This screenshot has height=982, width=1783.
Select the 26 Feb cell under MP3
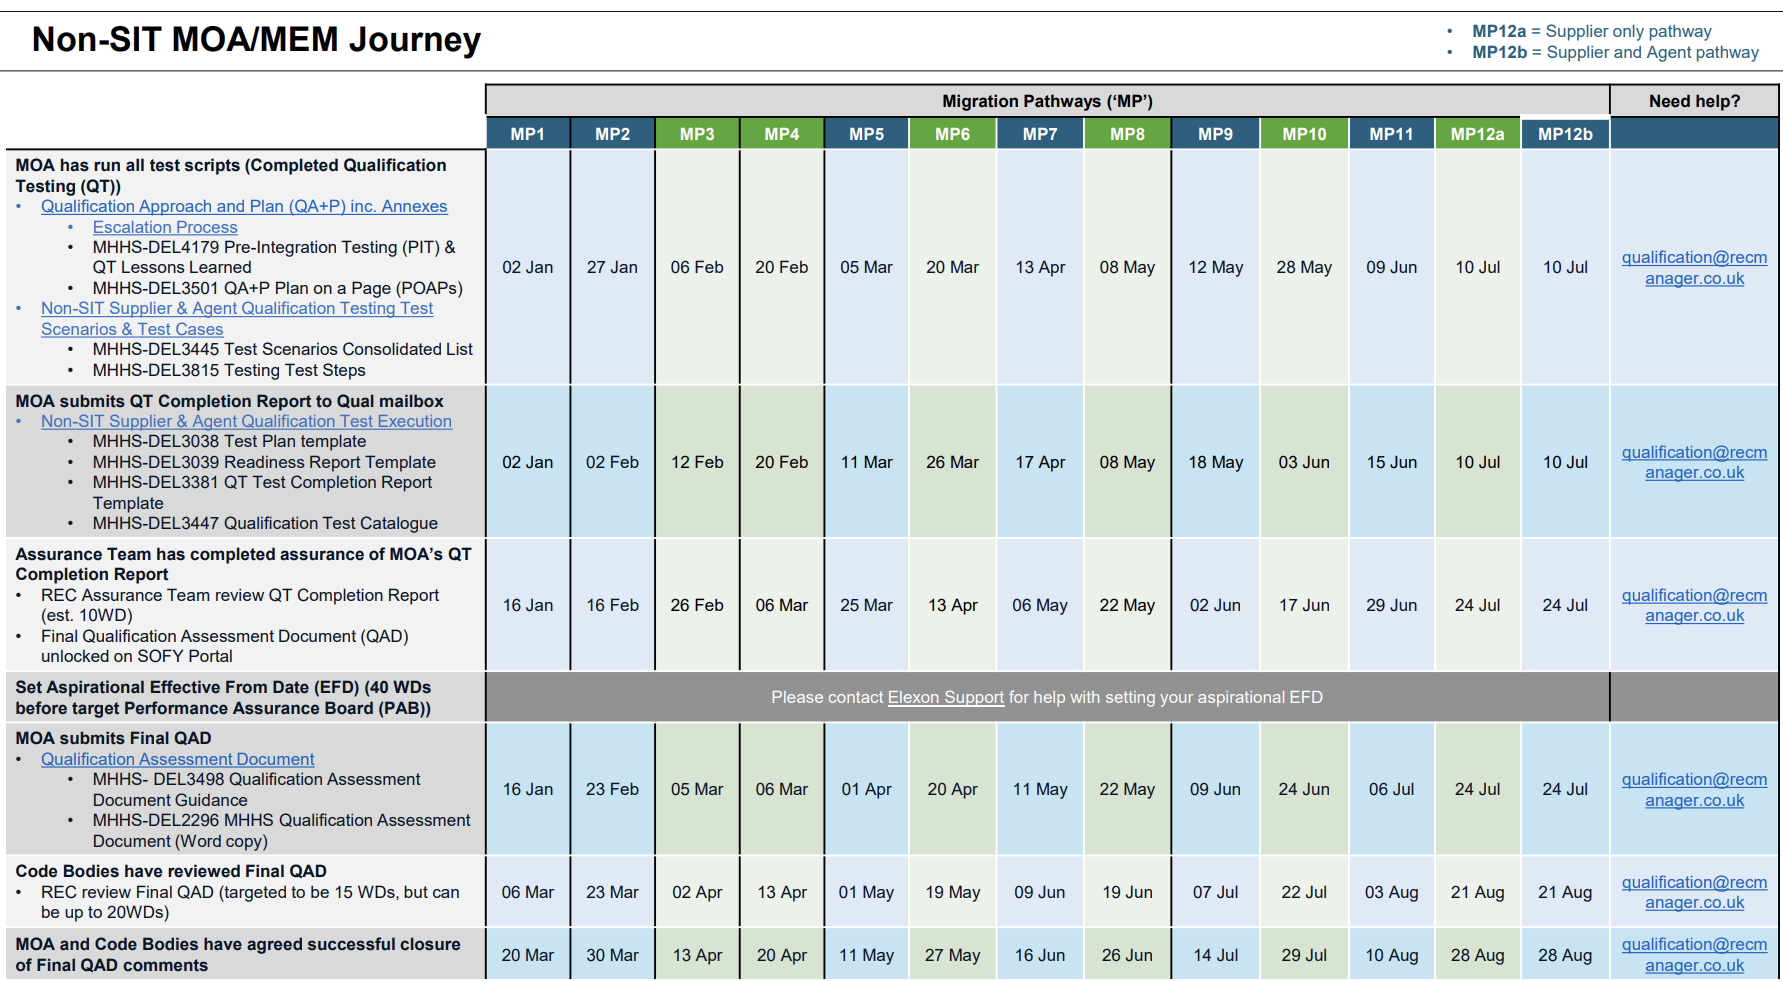[697, 605]
